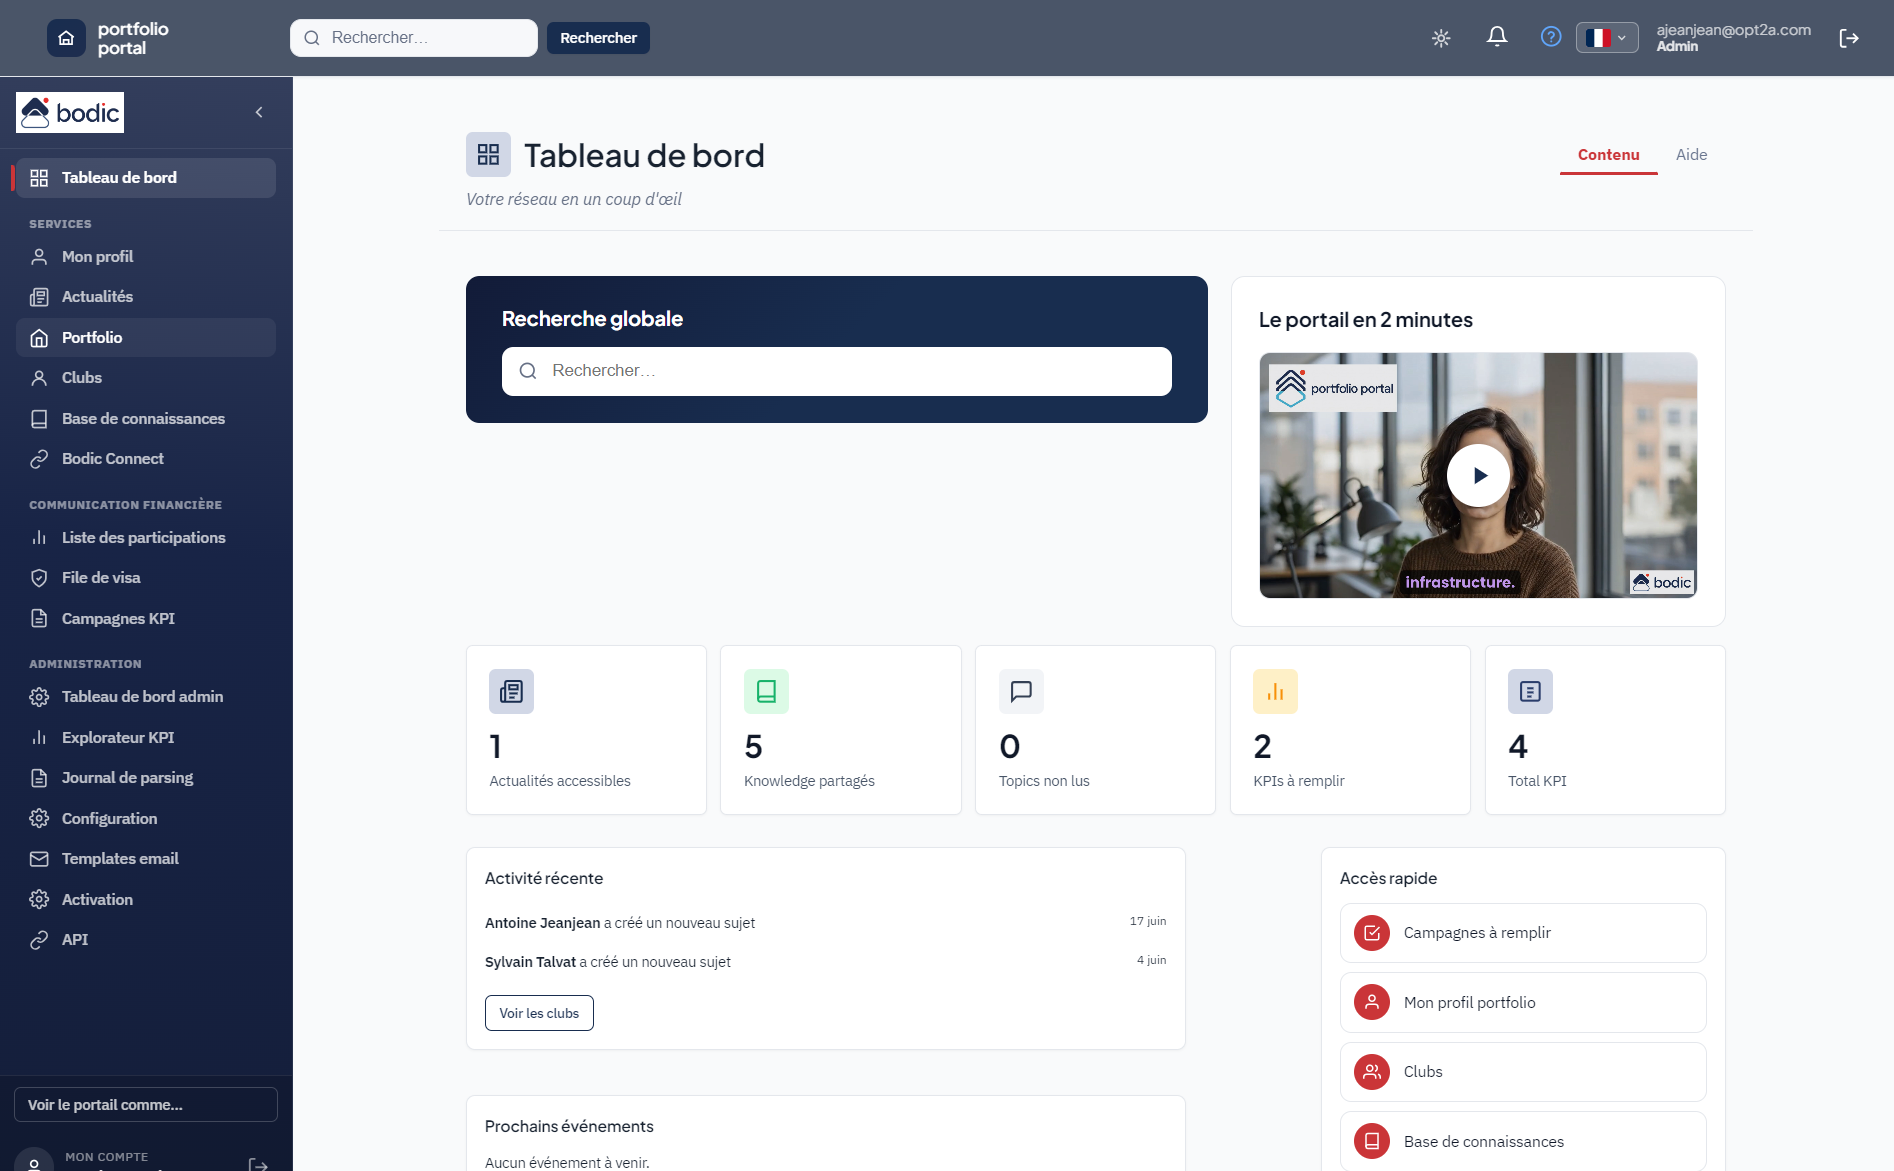Click the bodic logo in sidebar
Image resolution: width=1894 pixels, height=1171 pixels.
(70, 112)
